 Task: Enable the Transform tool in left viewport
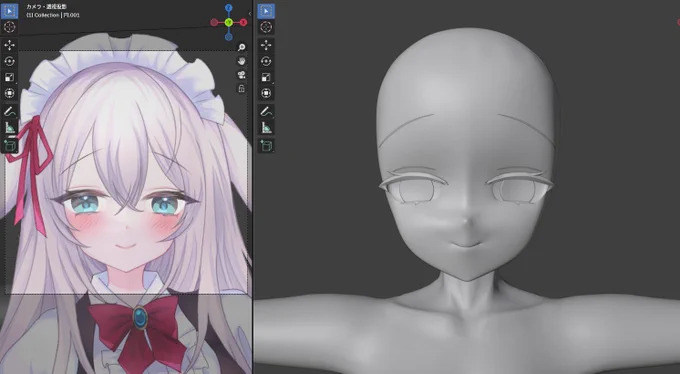(10, 93)
